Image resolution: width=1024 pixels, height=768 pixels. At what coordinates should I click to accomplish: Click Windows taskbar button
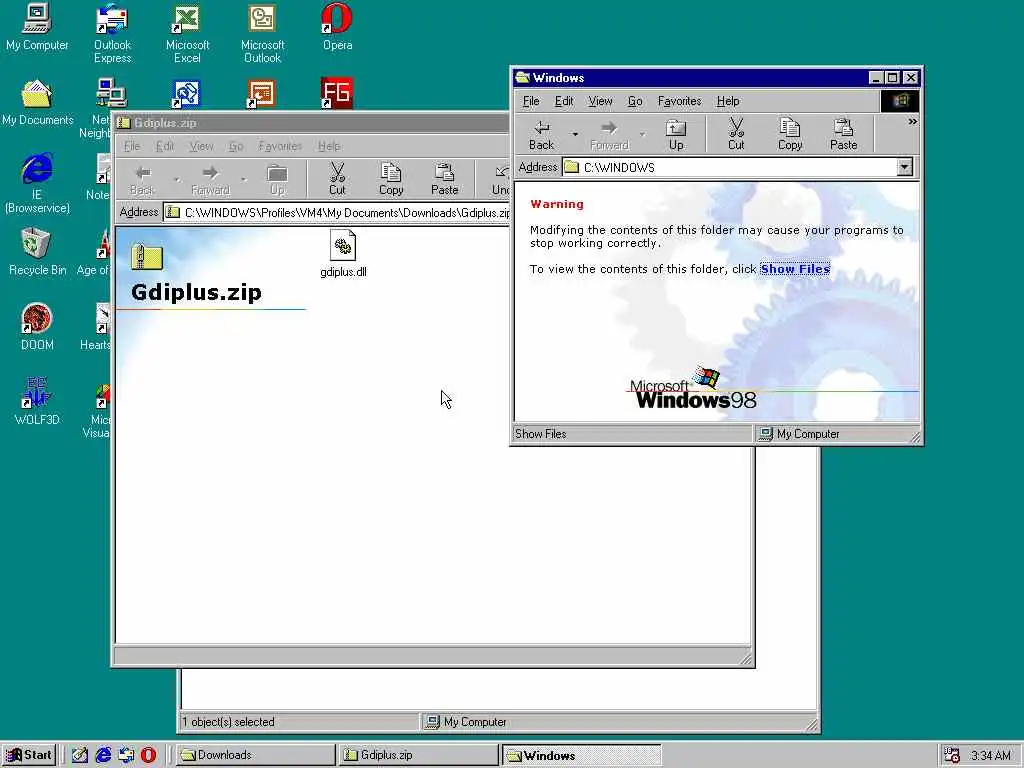(x=581, y=755)
